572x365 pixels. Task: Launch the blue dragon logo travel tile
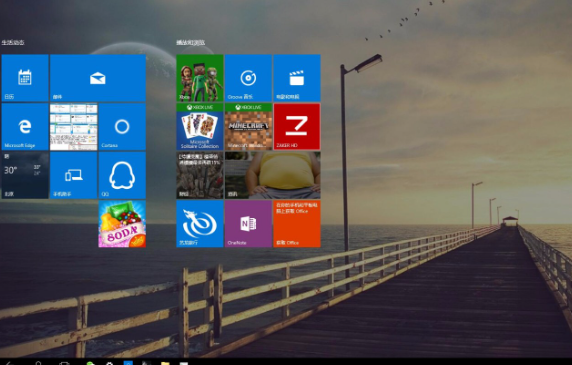(200, 224)
